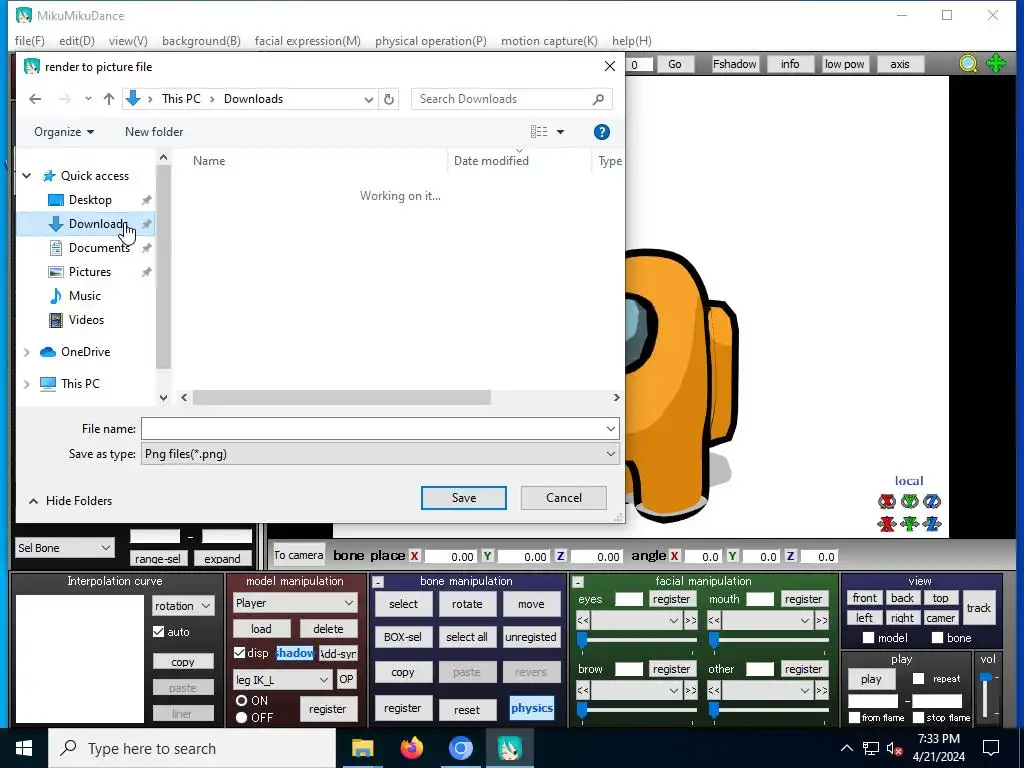Select Videos in the navigation pane

(86, 320)
